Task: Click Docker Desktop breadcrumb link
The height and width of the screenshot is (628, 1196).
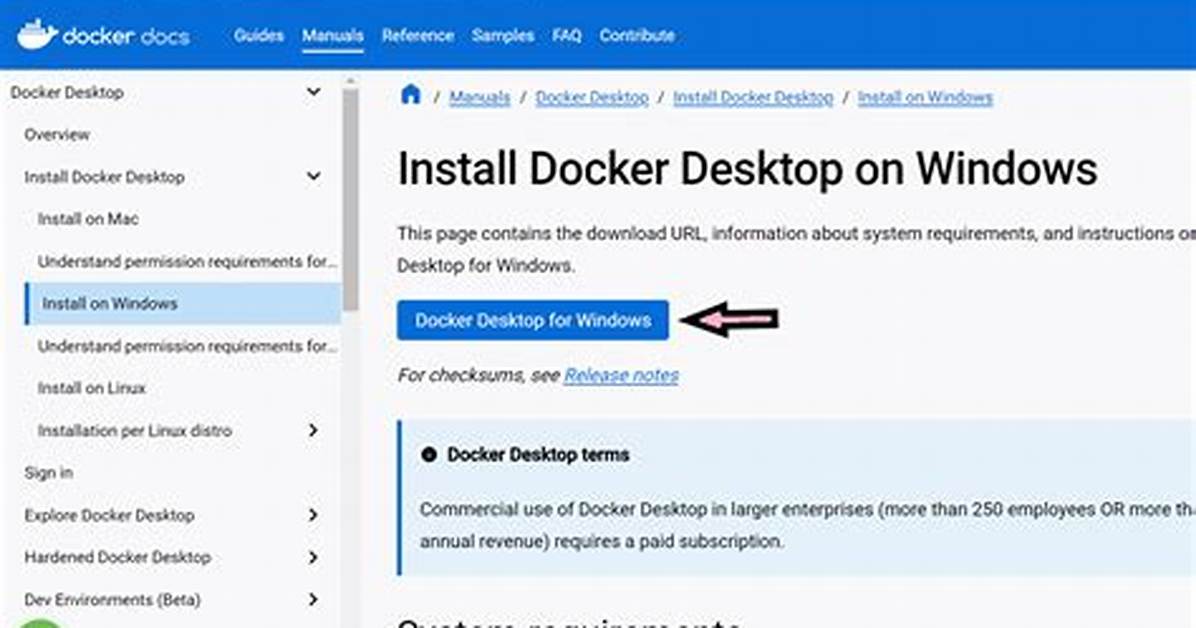Action: (592, 98)
